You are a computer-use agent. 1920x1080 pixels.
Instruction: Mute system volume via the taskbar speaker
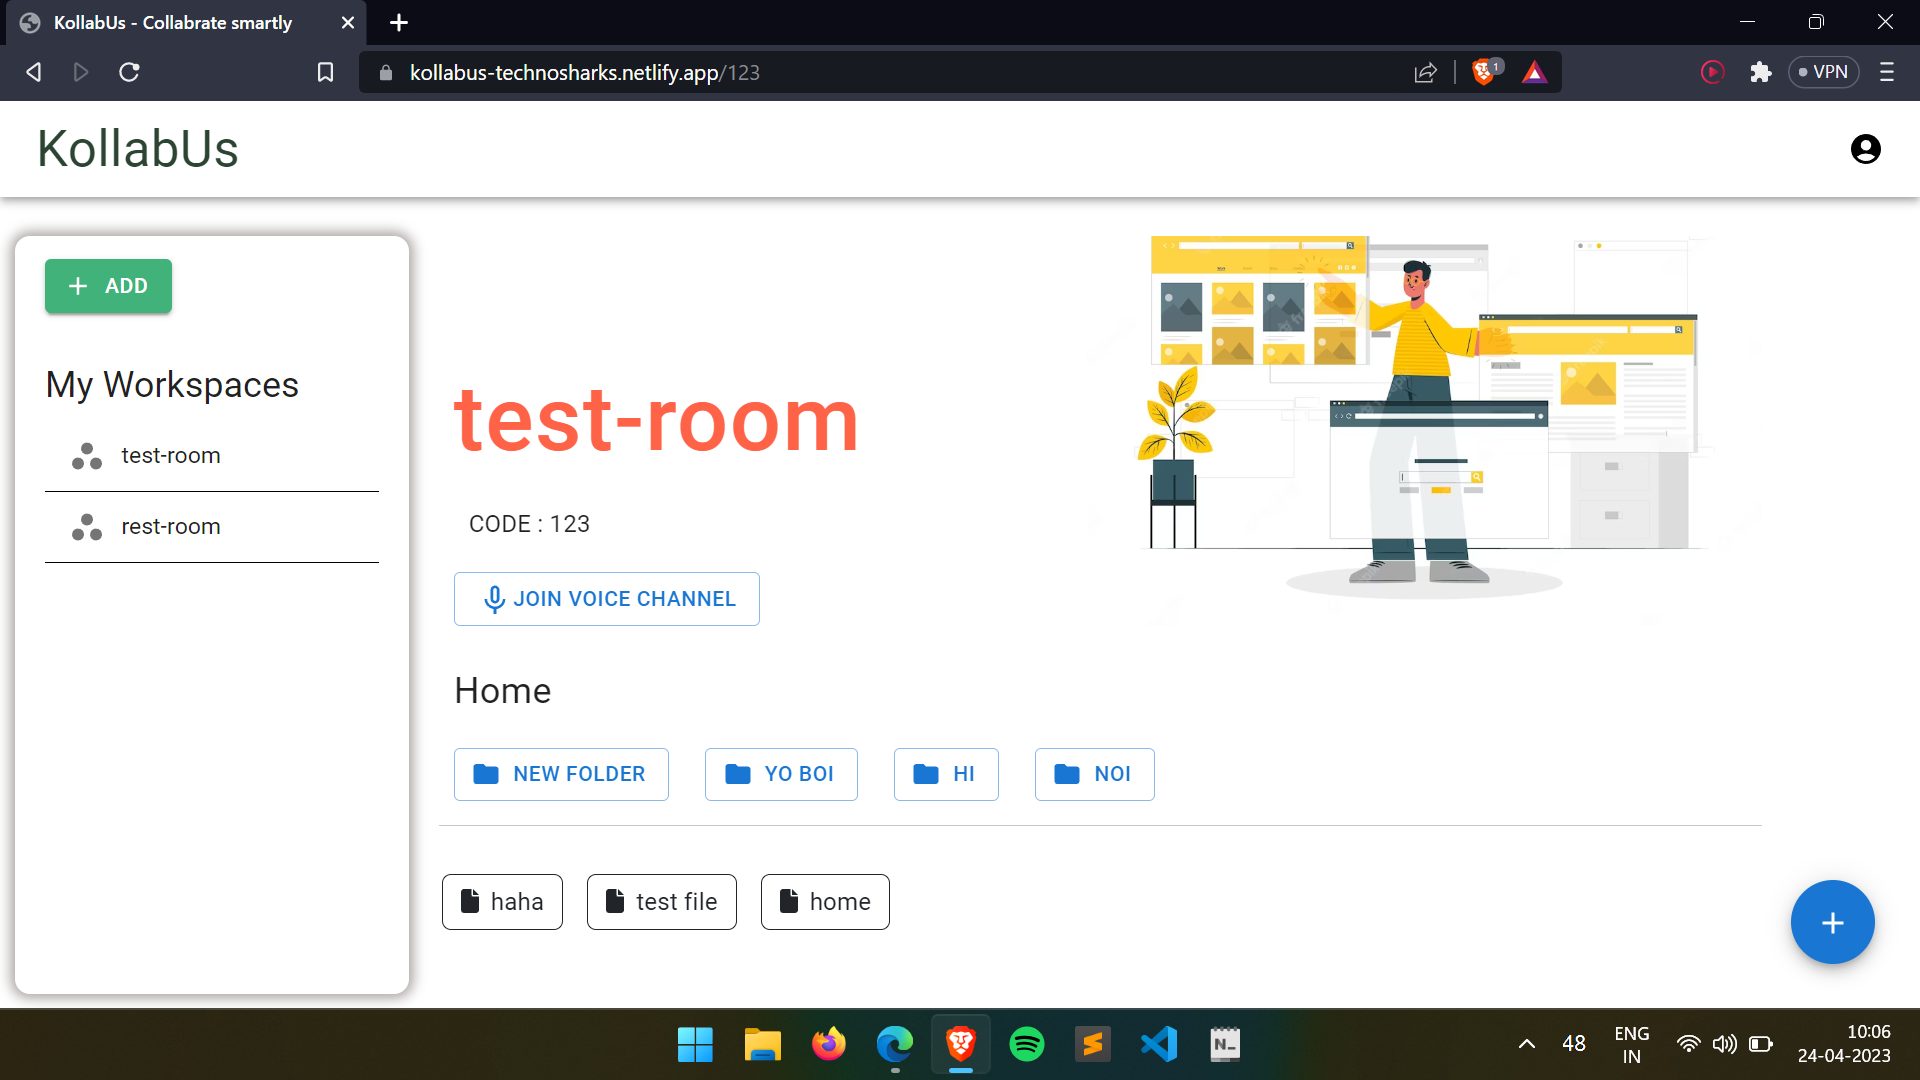pos(1725,1043)
